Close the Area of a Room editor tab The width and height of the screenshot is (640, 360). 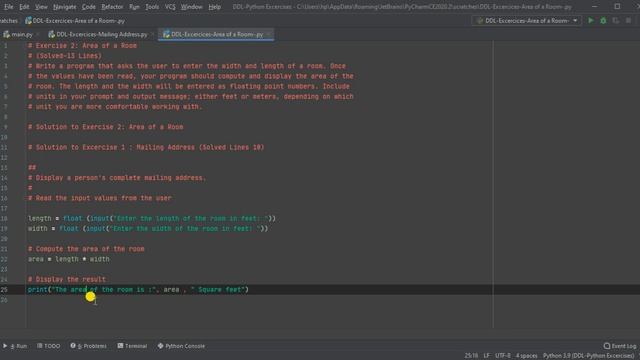pos(269,34)
